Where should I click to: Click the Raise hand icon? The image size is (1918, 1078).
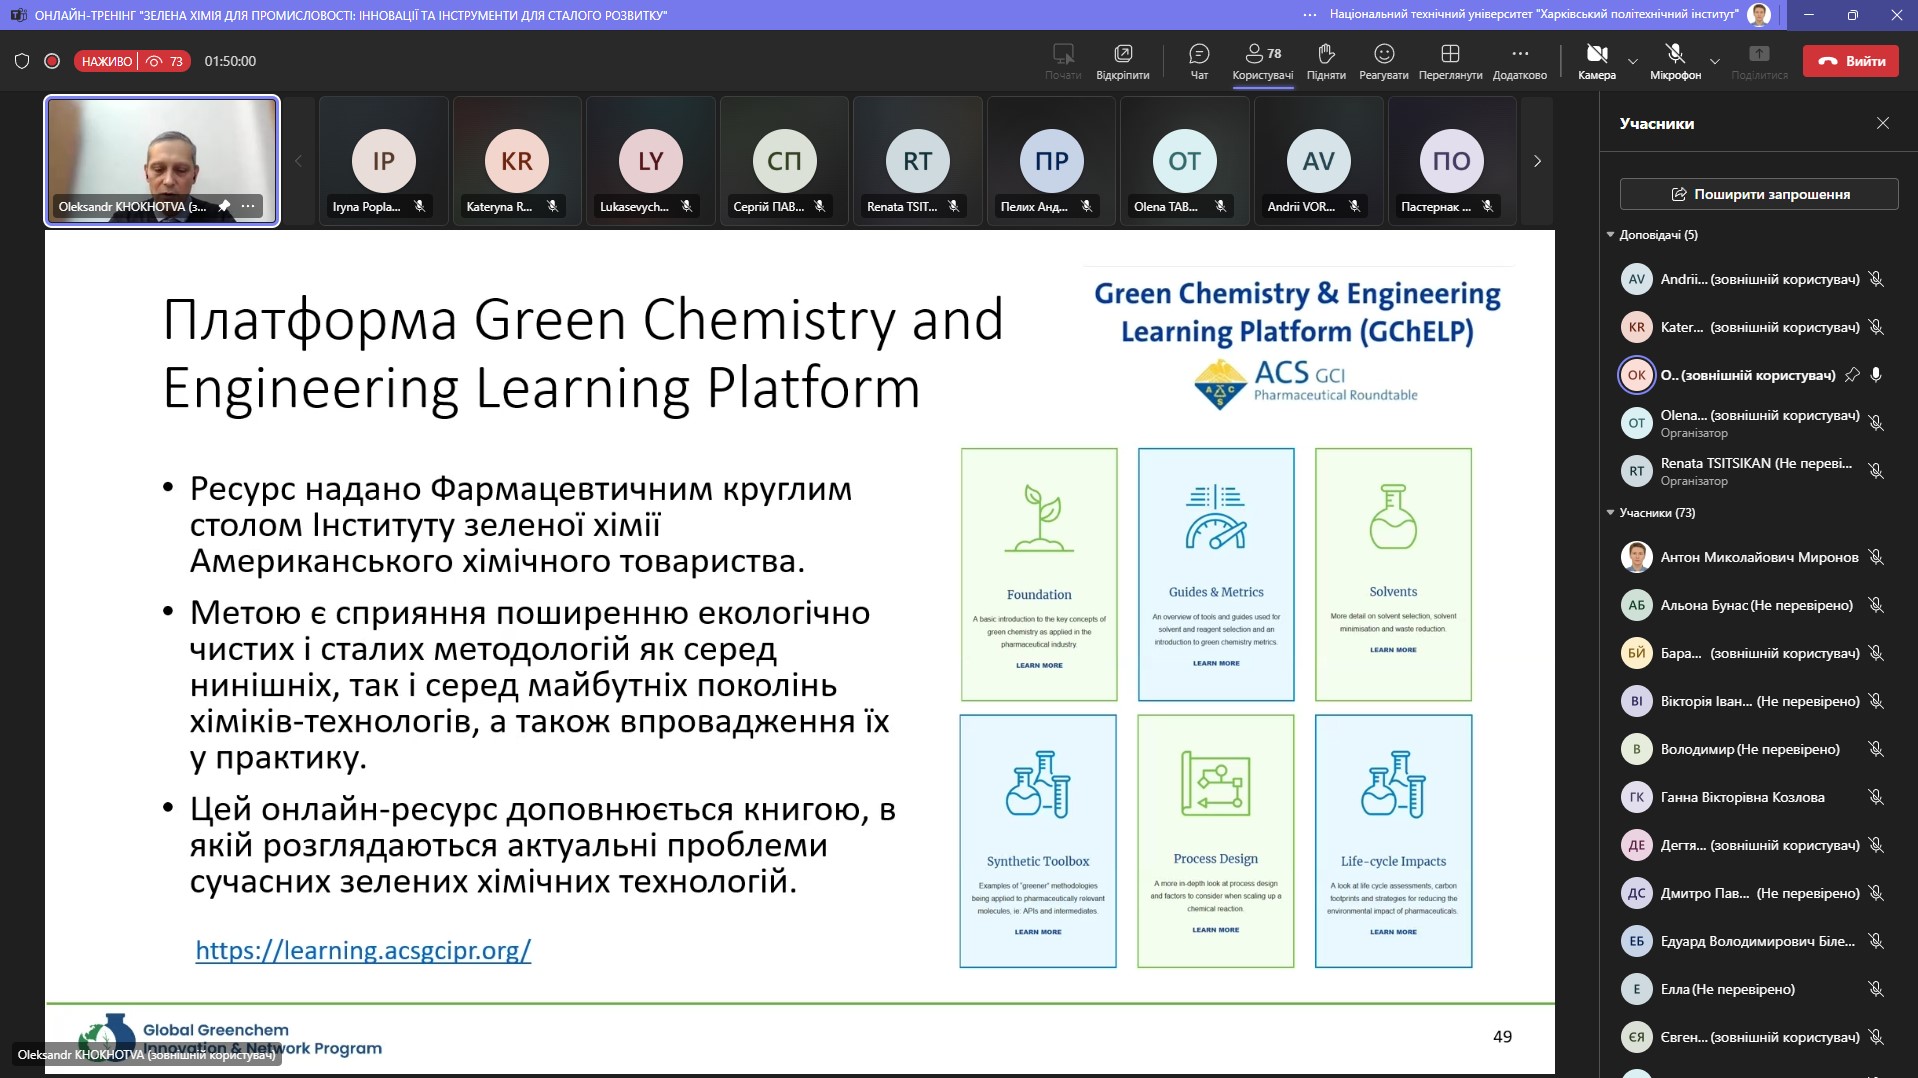(1325, 60)
